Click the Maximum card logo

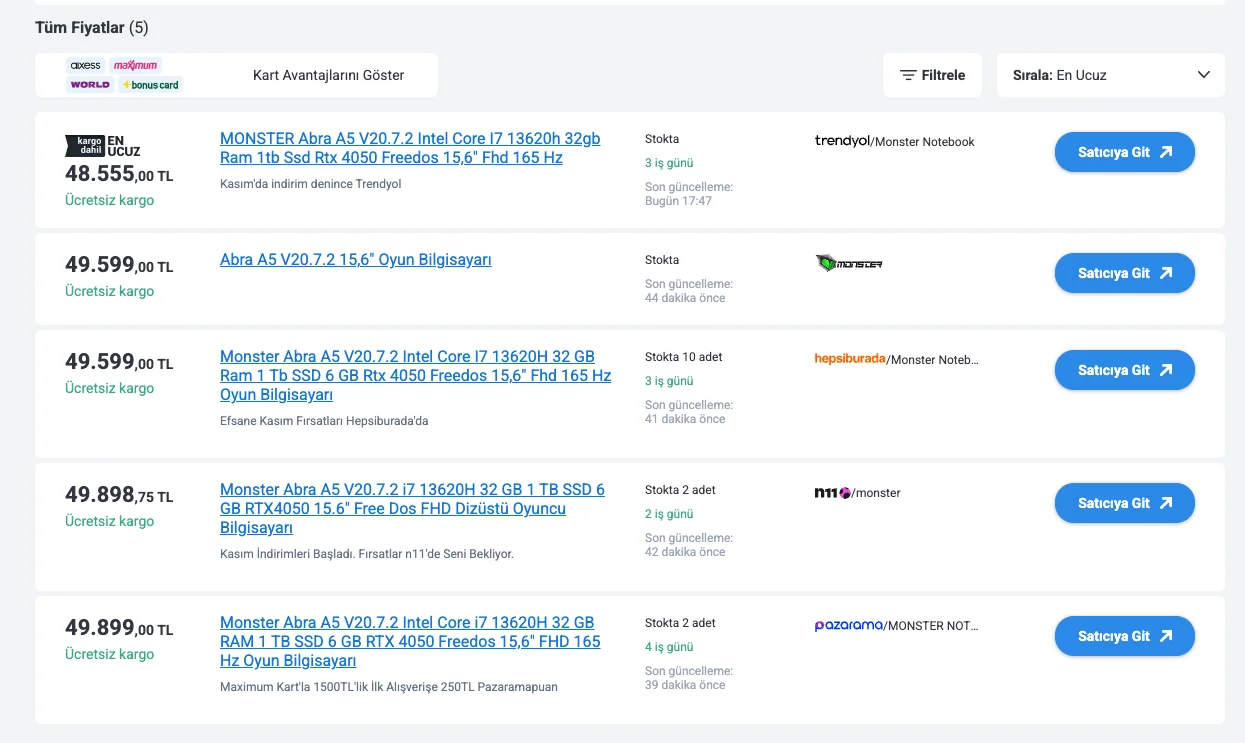tap(136, 65)
